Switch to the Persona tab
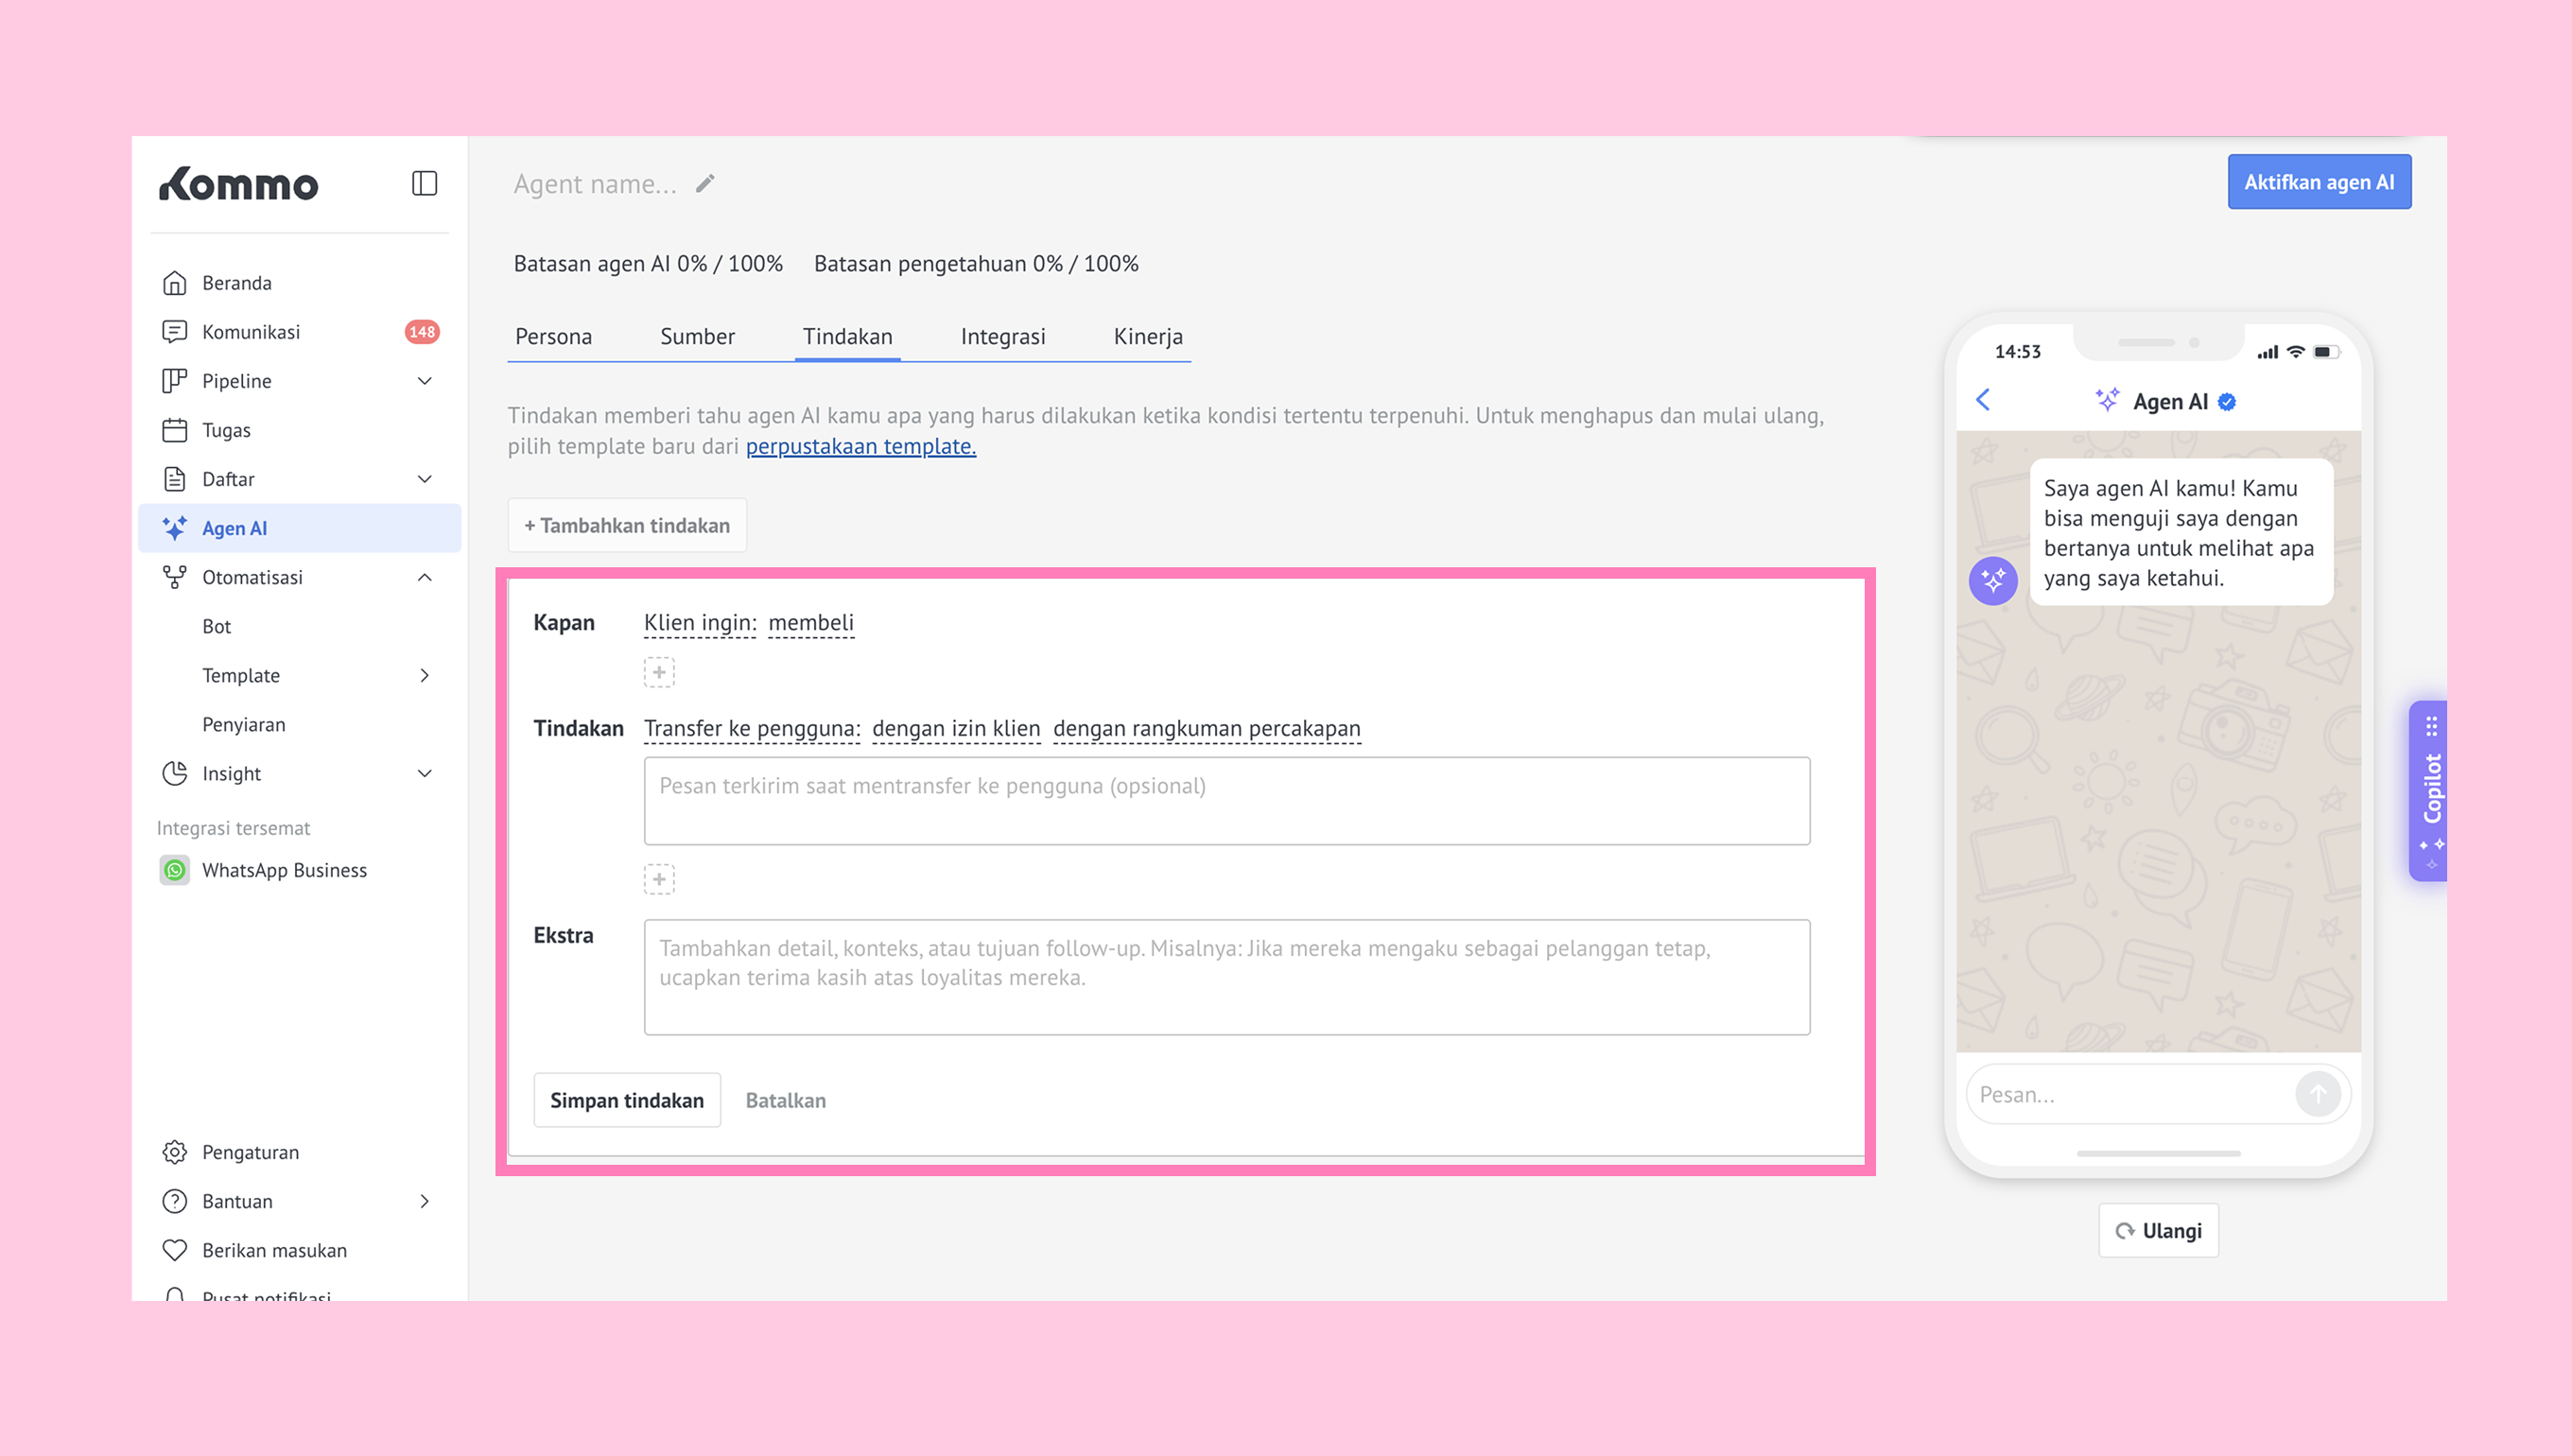 (x=553, y=336)
